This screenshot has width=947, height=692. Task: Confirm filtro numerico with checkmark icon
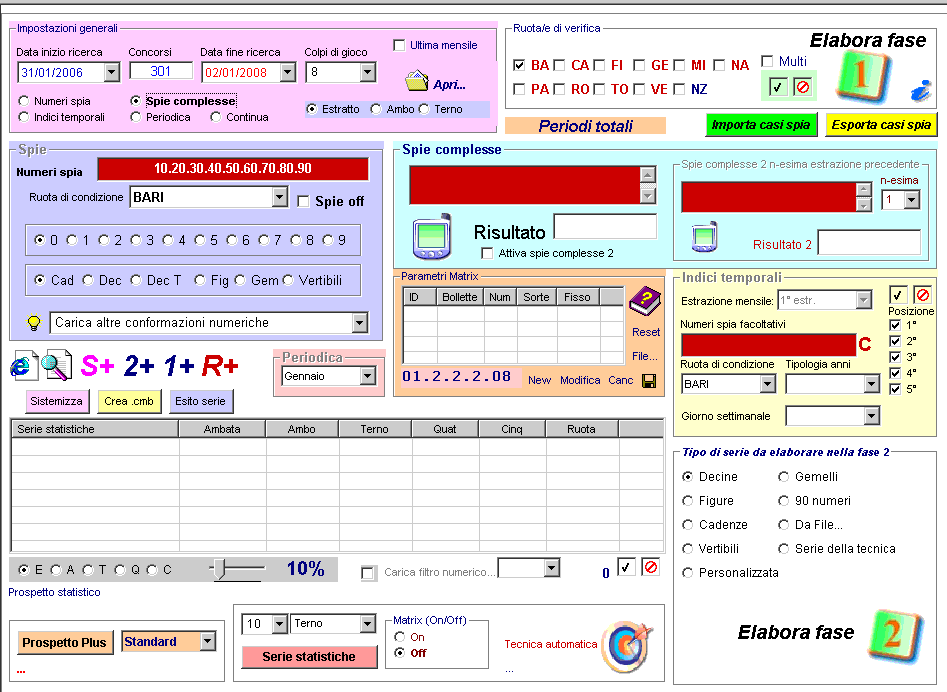tap(626, 567)
